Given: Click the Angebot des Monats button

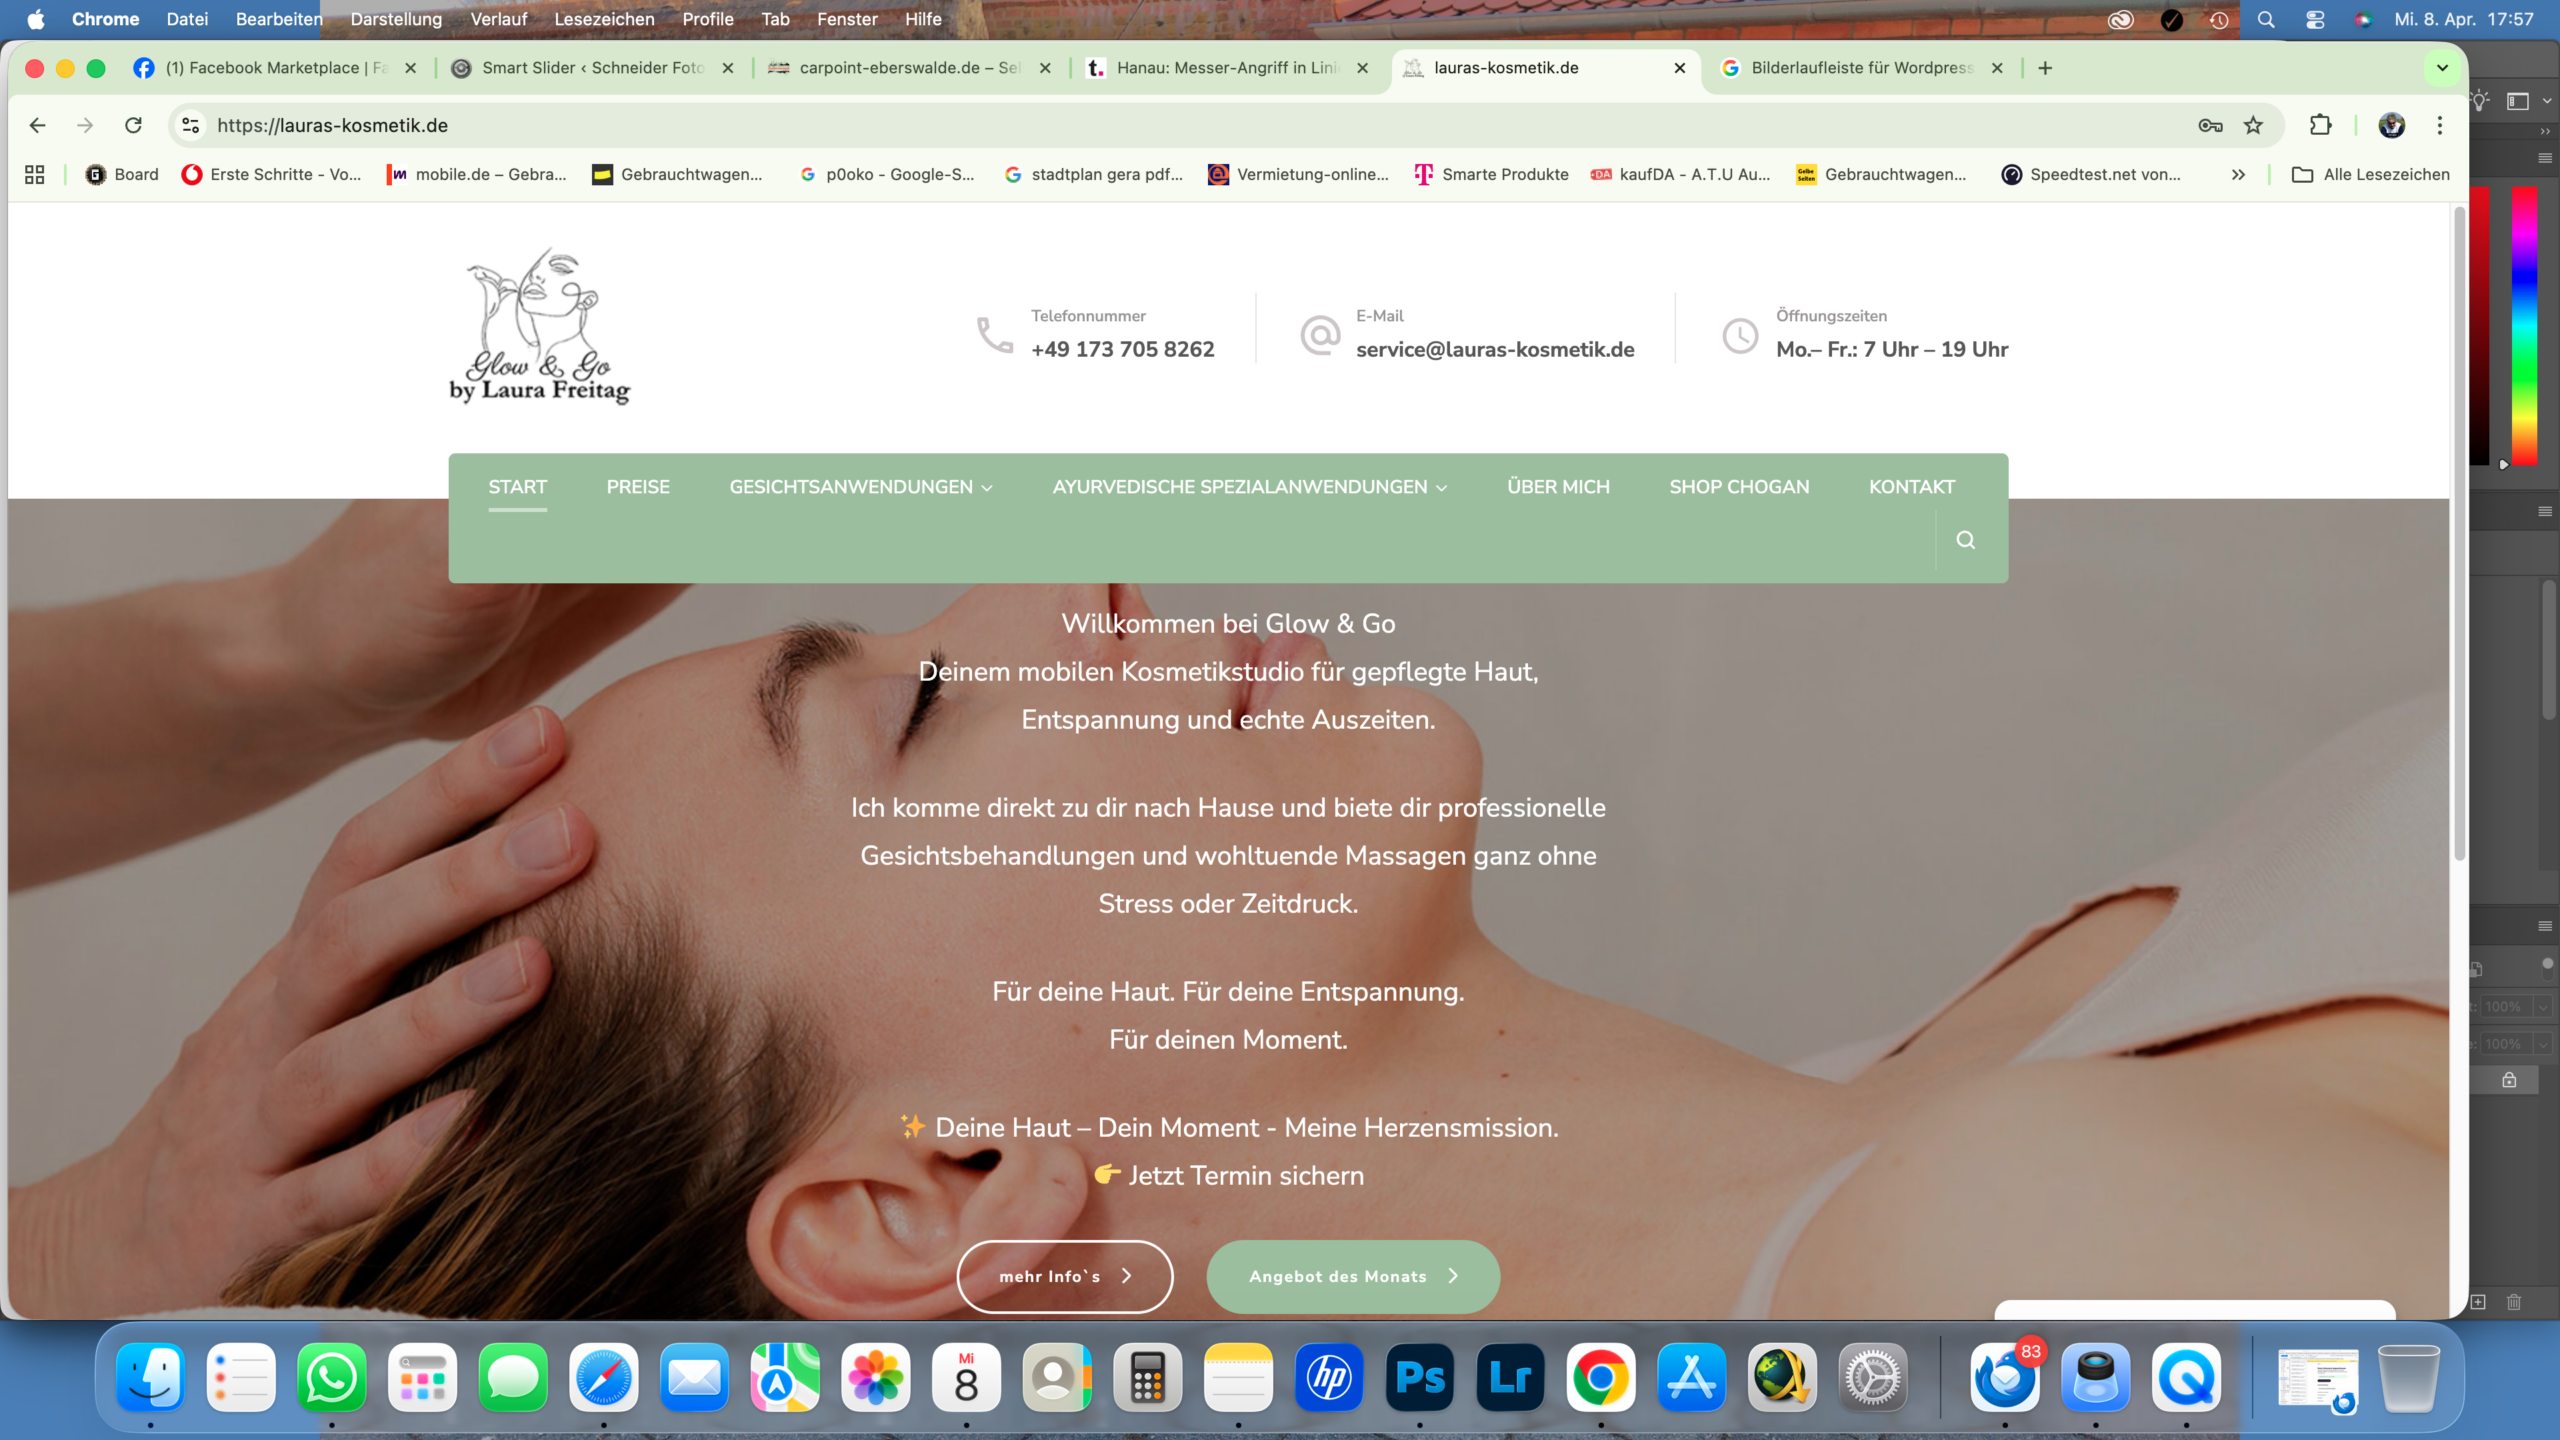Looking at the screenshot, I should (1352, 1276).
